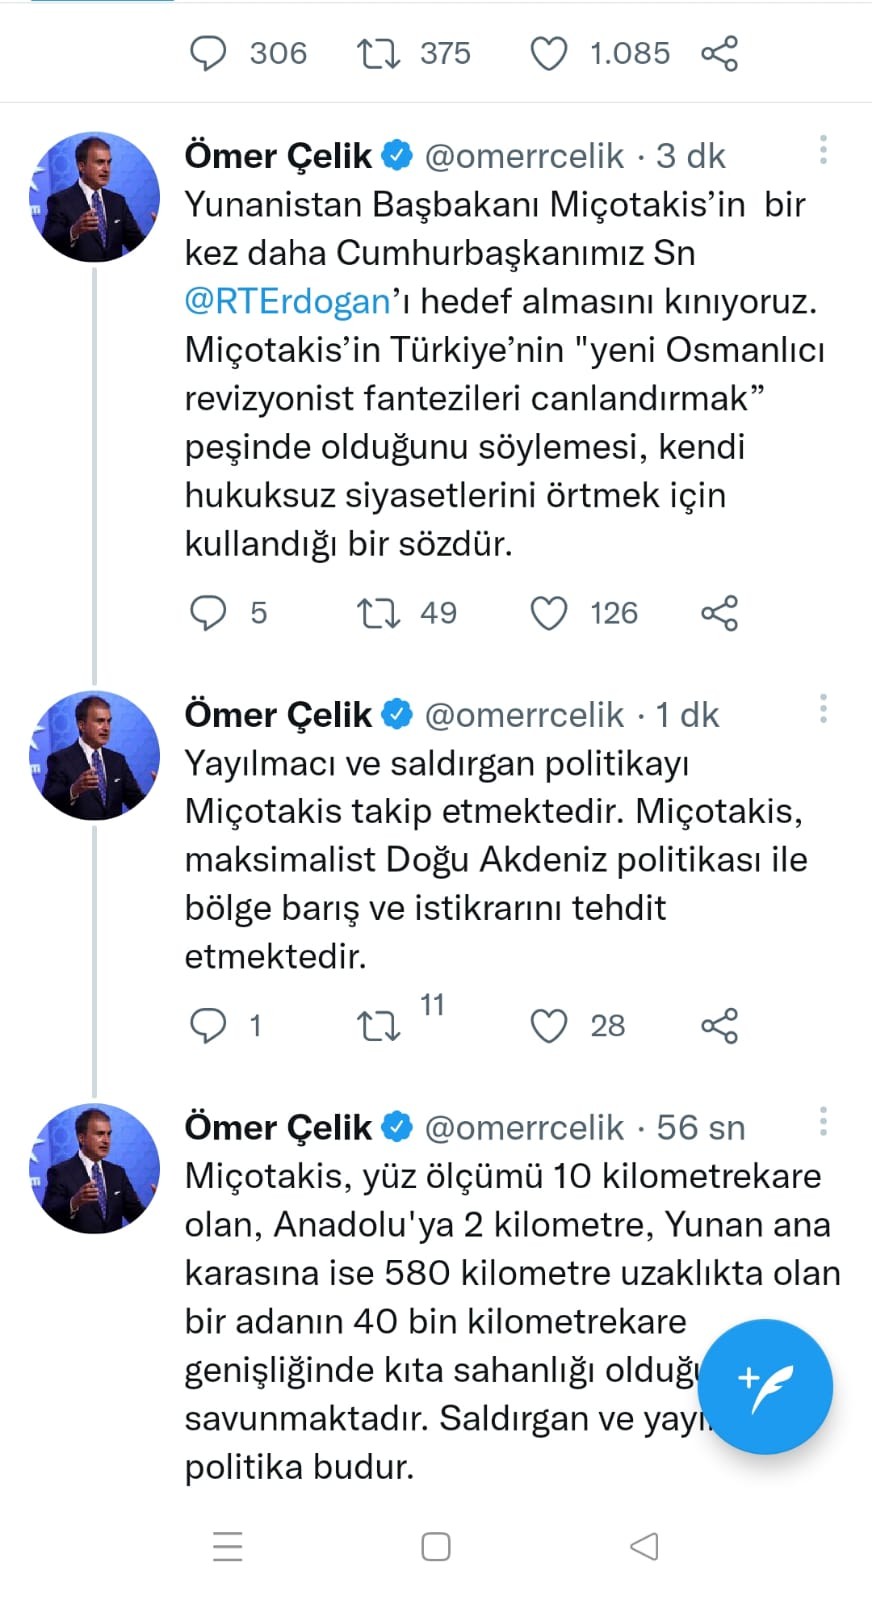Open Android recent apps menu button

[228, 1546]
